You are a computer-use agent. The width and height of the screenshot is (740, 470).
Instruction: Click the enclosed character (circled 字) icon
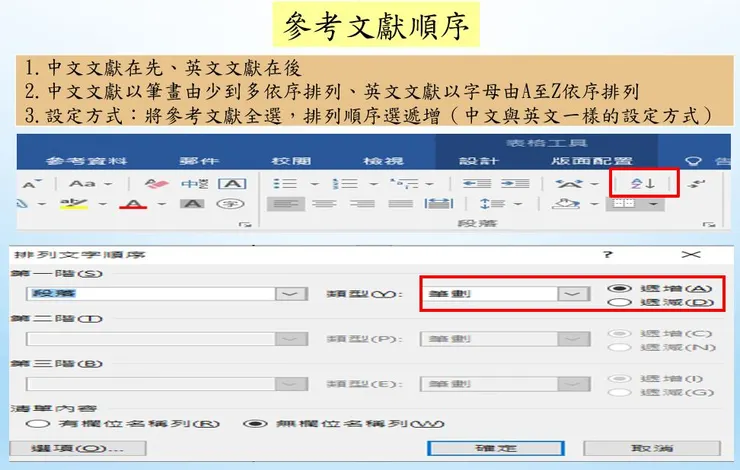(x=230, y=204)
